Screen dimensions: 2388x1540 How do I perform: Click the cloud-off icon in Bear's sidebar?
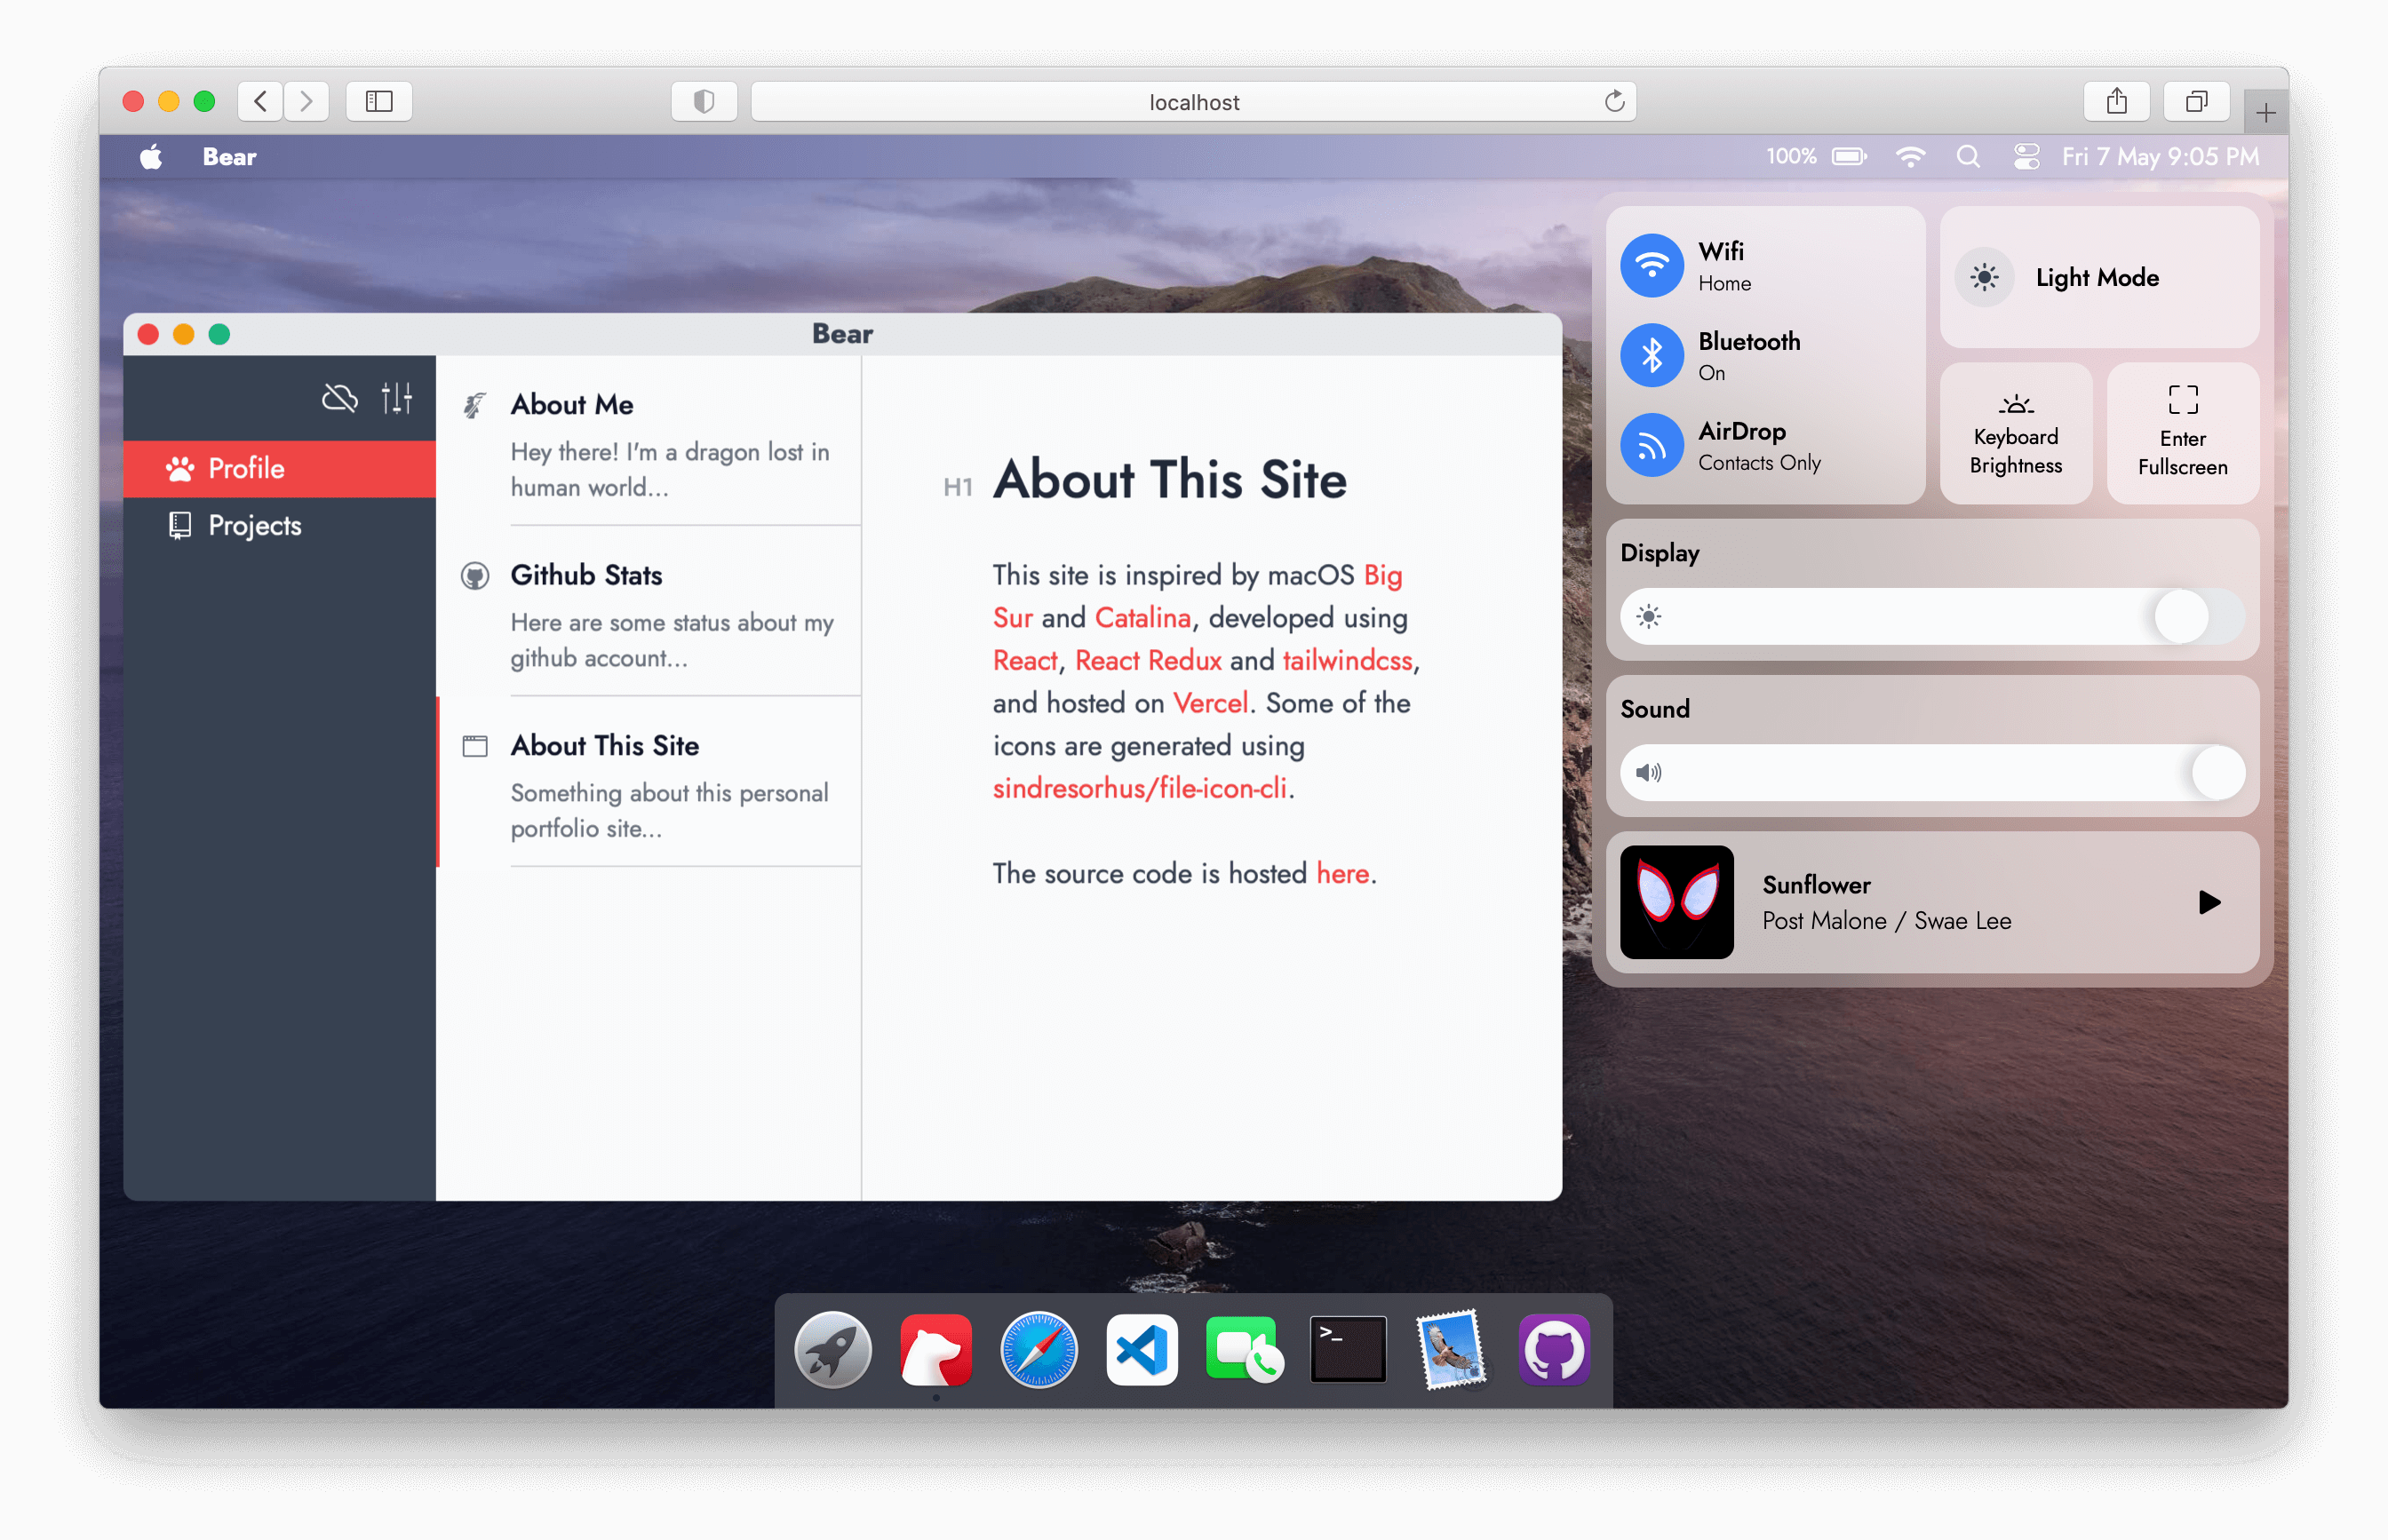coord(339,397)
